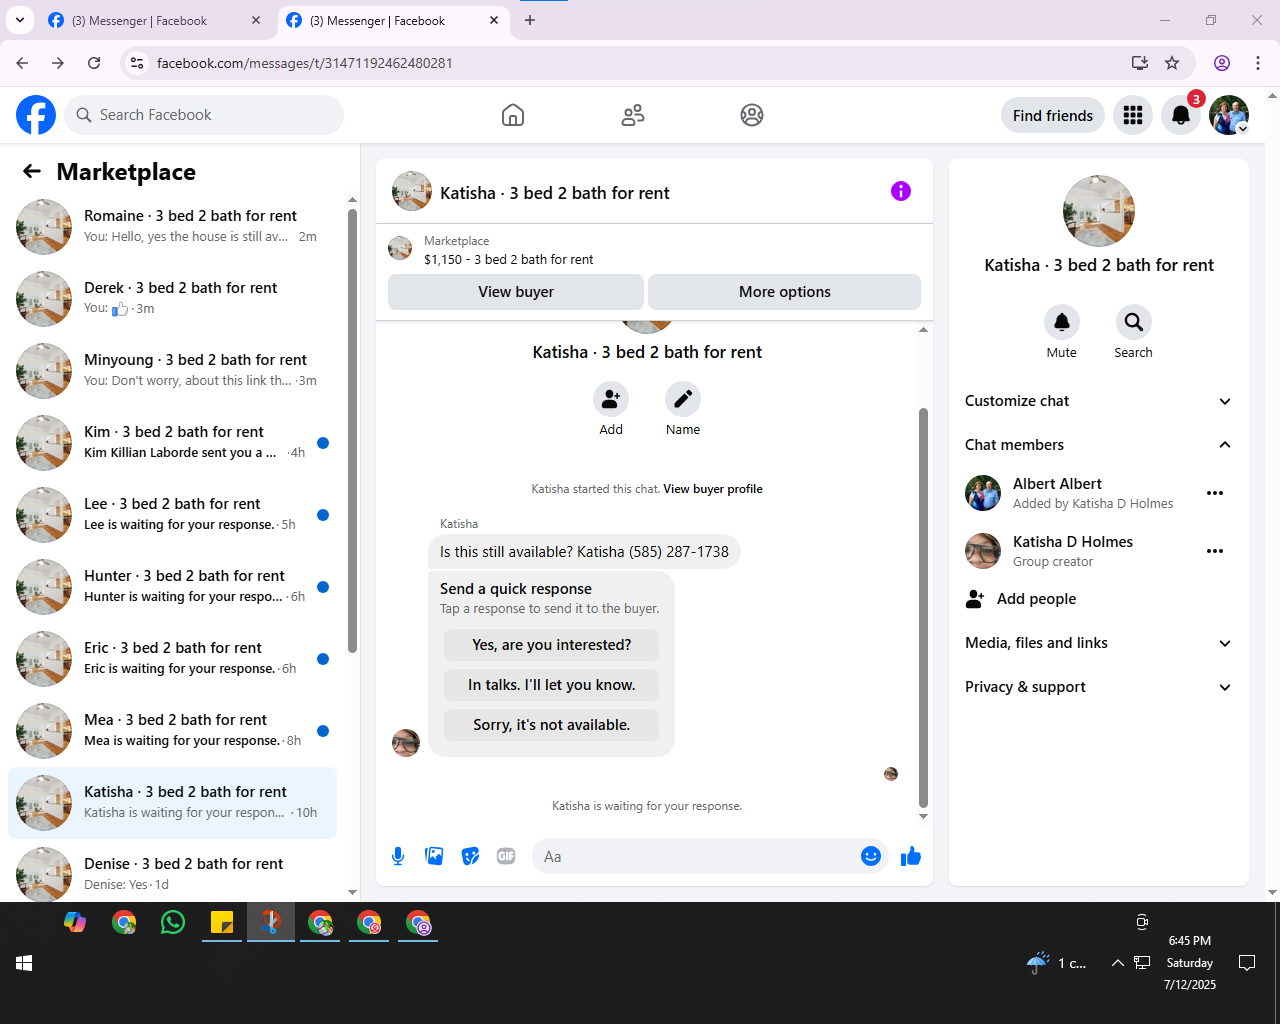Expand Customize chat section
Viewport: 1280px width, 1024px height.
[x=1098, y=401]
